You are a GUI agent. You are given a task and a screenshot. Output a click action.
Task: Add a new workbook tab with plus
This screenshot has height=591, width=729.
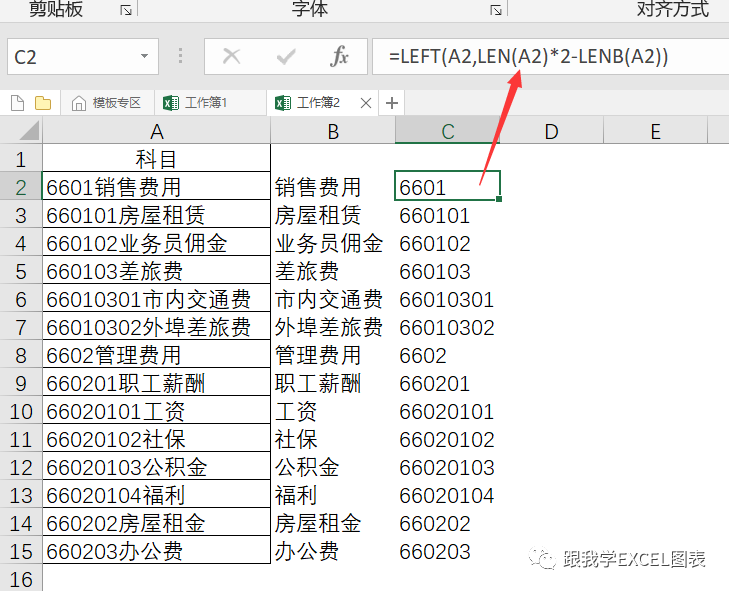[x=392, y=103]
